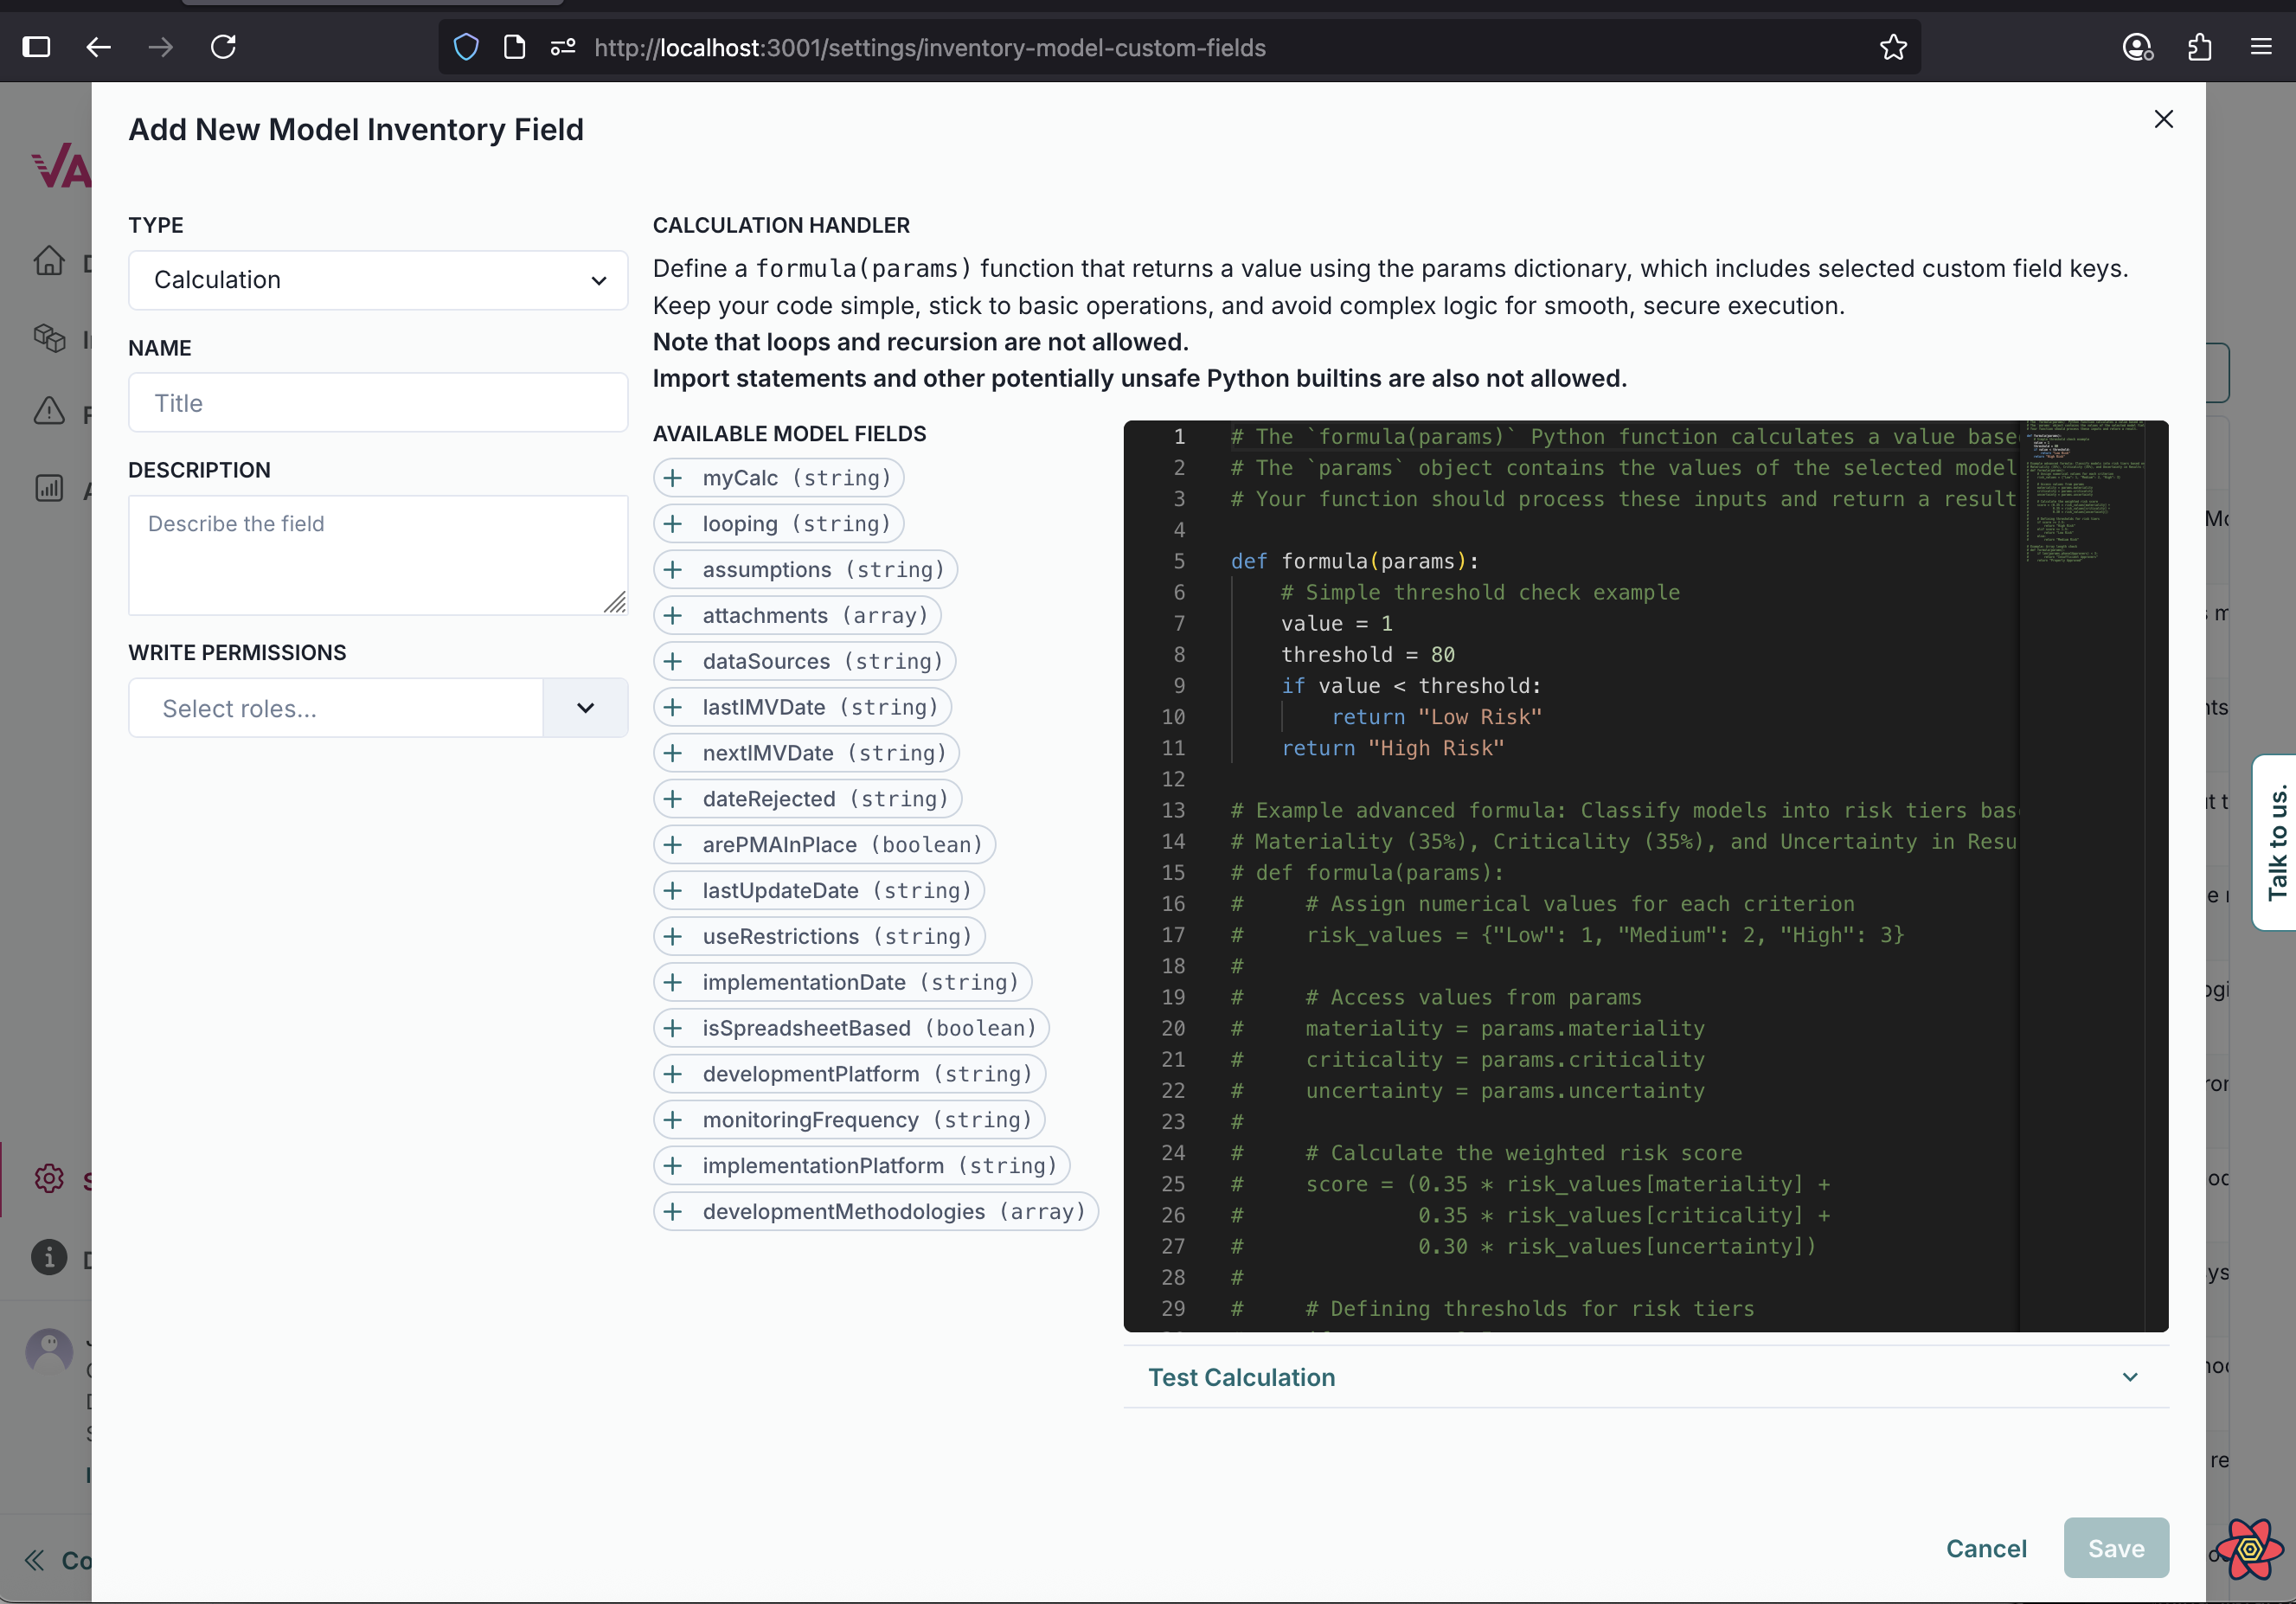Save the new model inventory field
Viewport: 2296px width, 1604px height.
[2115, 1548]
